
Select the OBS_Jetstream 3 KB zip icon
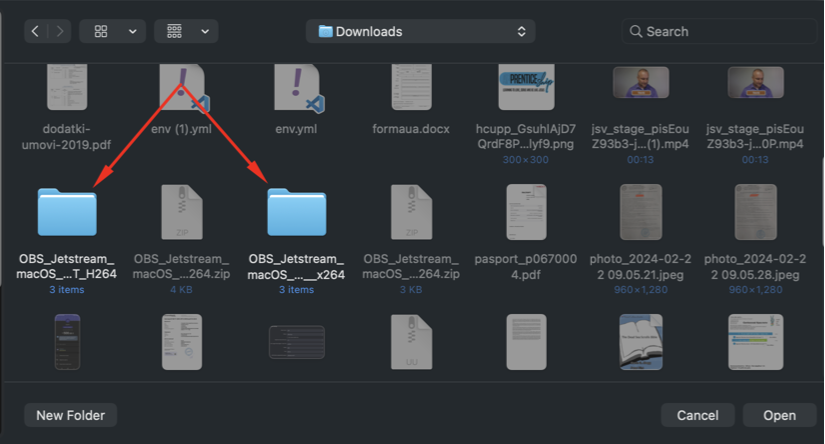(411, 212)
